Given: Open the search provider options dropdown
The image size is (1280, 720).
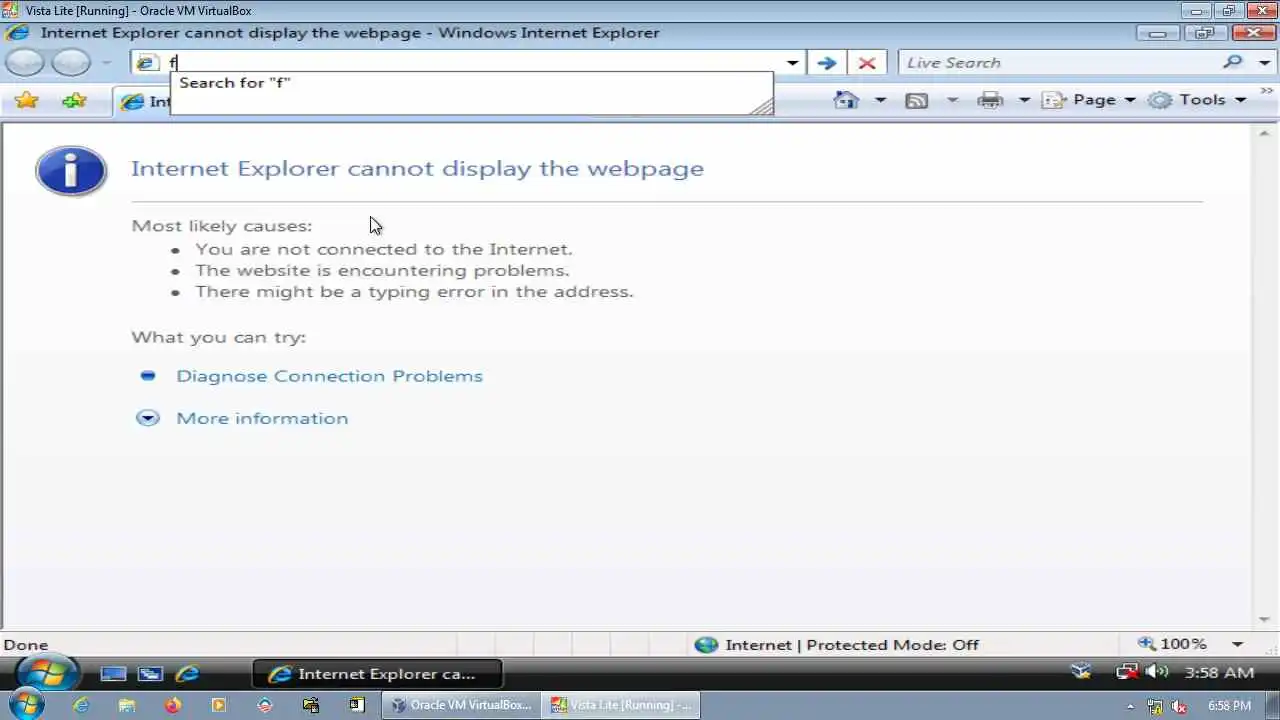Looking at the screenshot, I should (1264, 63).
